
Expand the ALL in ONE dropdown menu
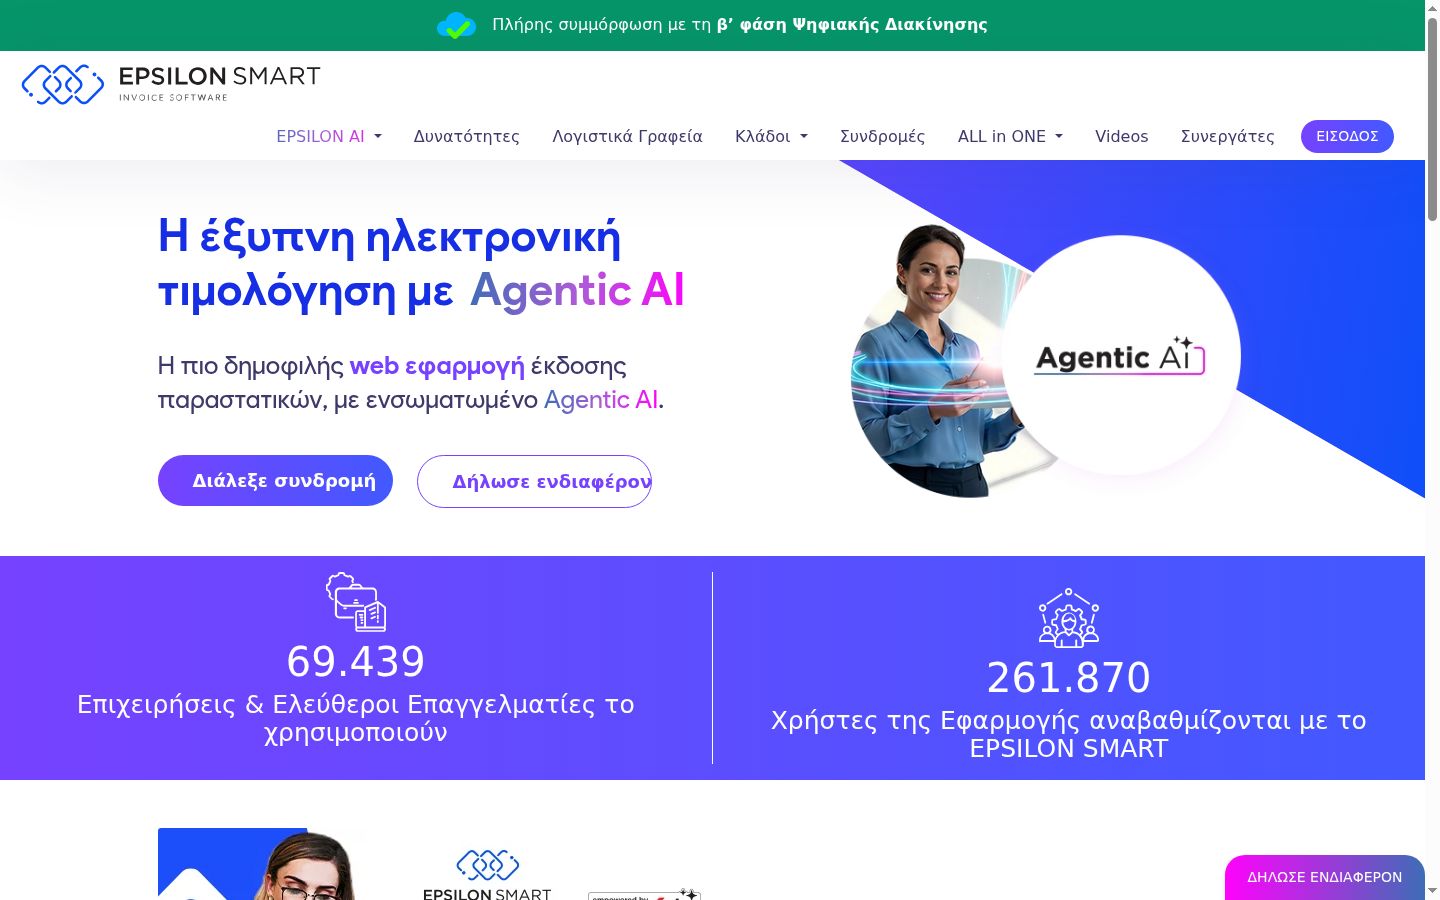[x=1010, y=136]
